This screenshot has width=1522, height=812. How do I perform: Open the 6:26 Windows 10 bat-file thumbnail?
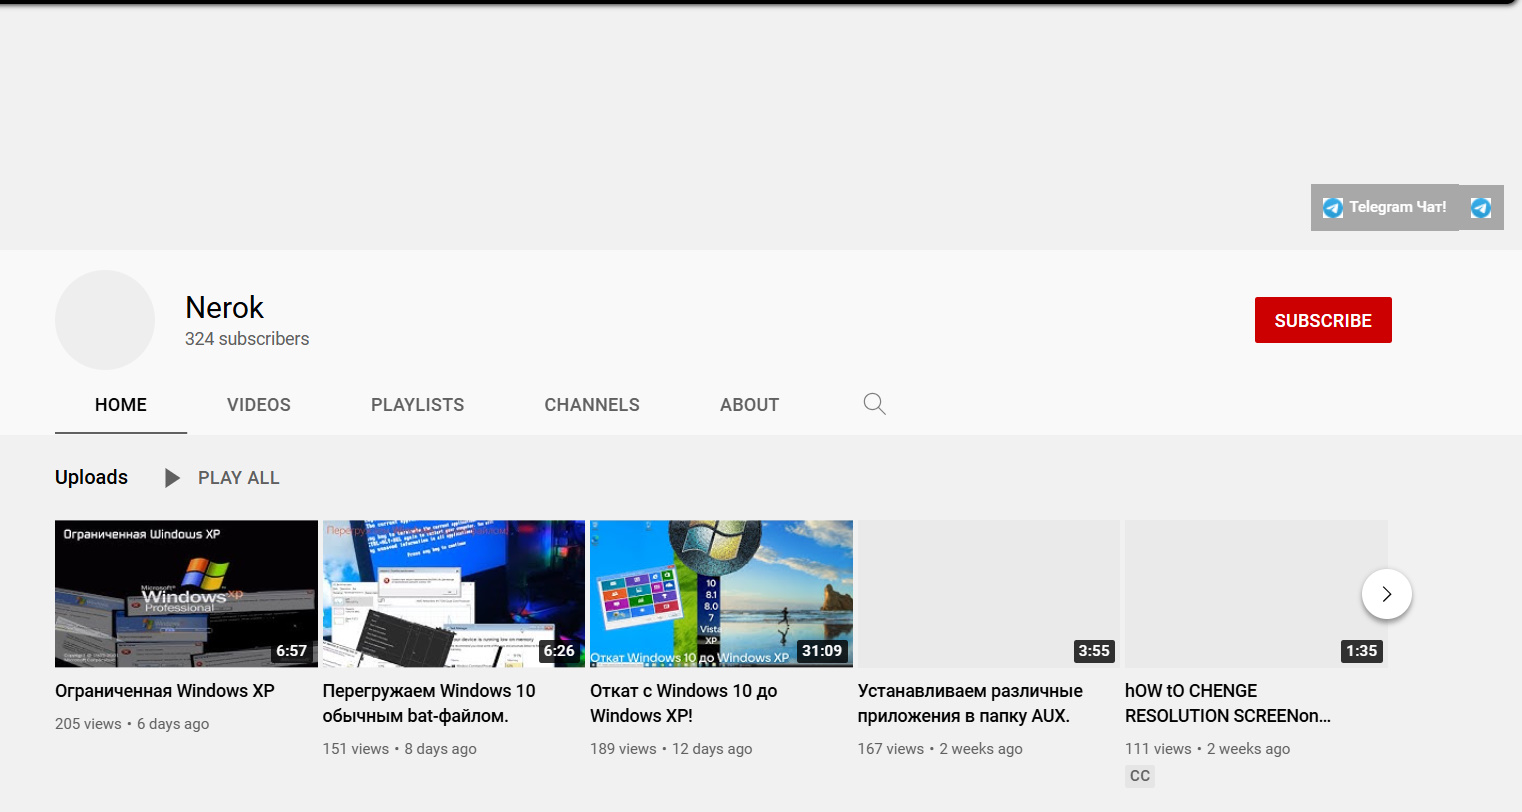pos(453,593)
